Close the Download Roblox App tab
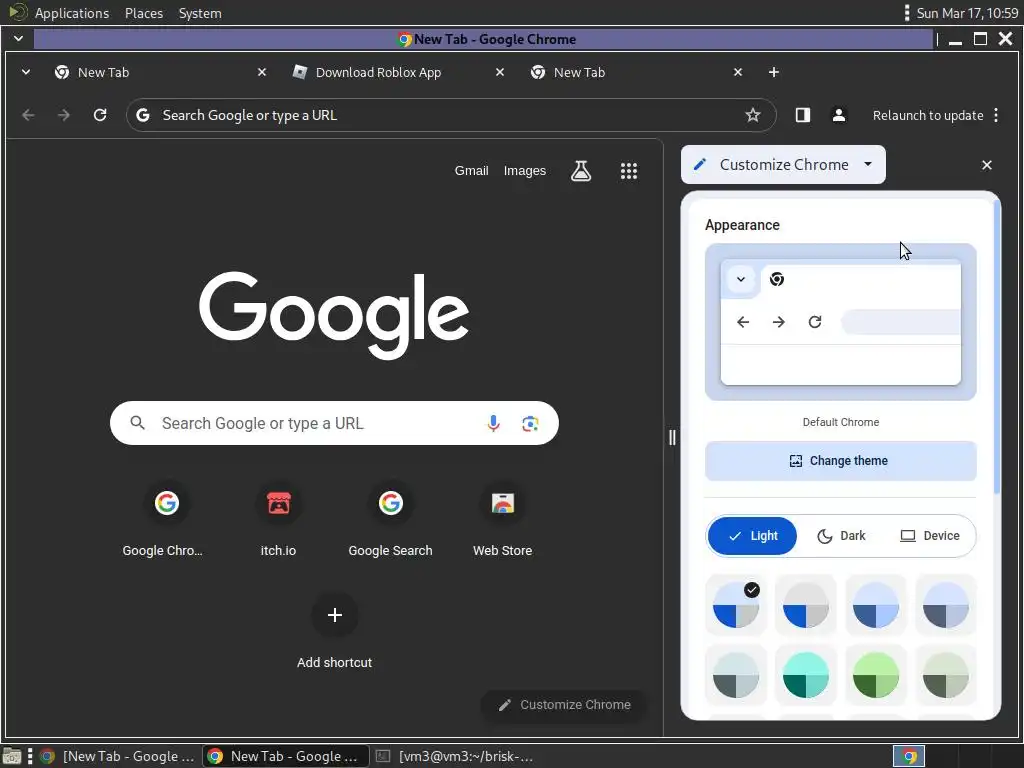The height and width of the screenshot is (768, 1024). 500,72
